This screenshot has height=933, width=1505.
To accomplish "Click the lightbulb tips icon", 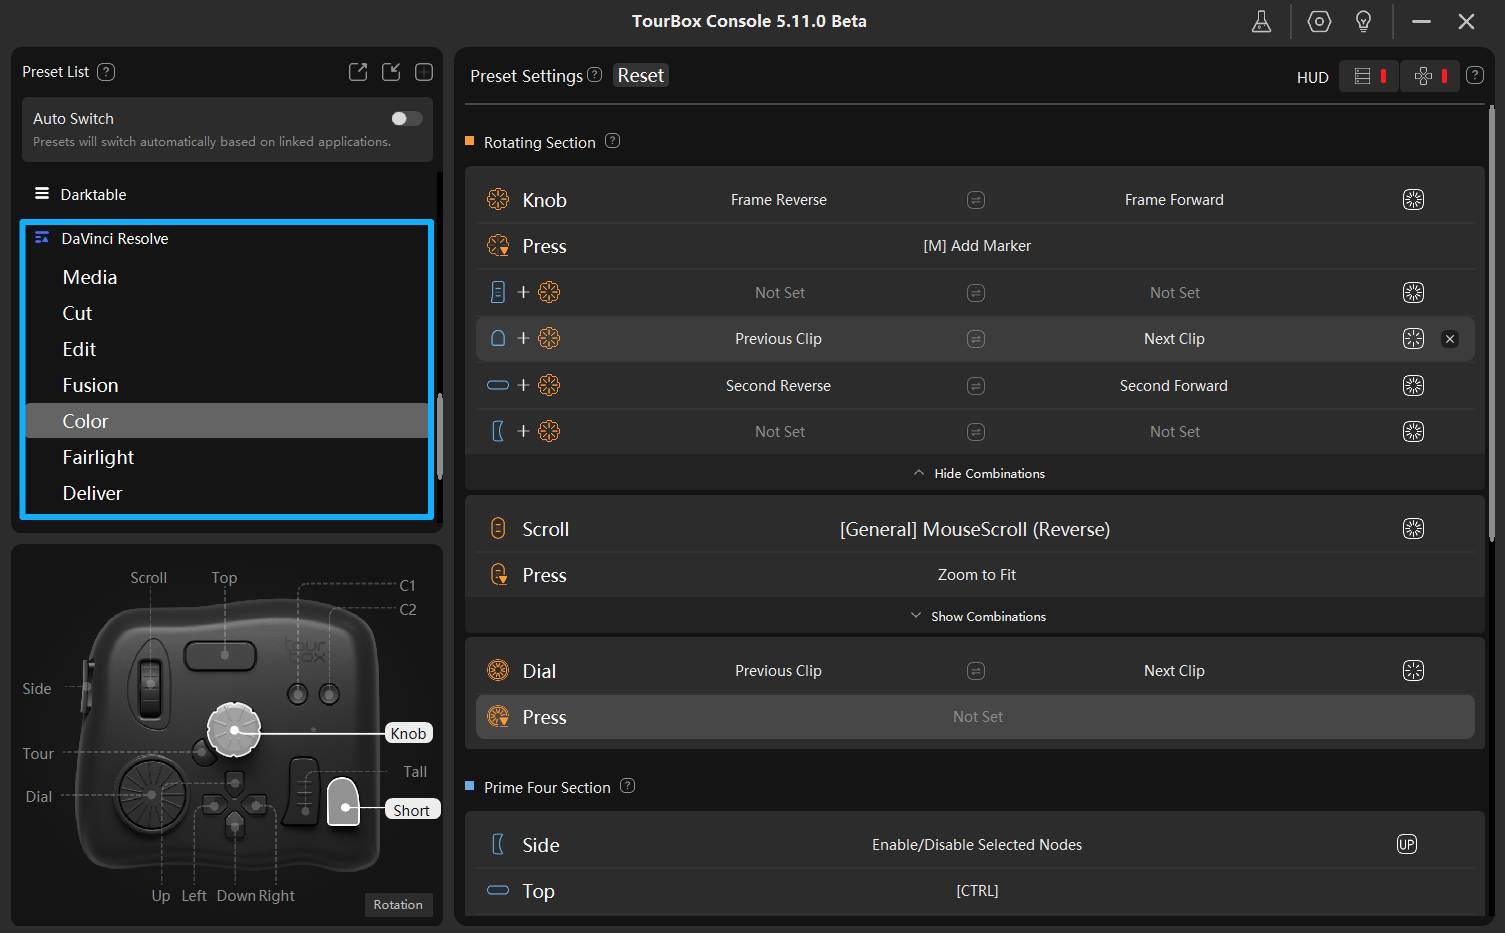I will 1362,21.
